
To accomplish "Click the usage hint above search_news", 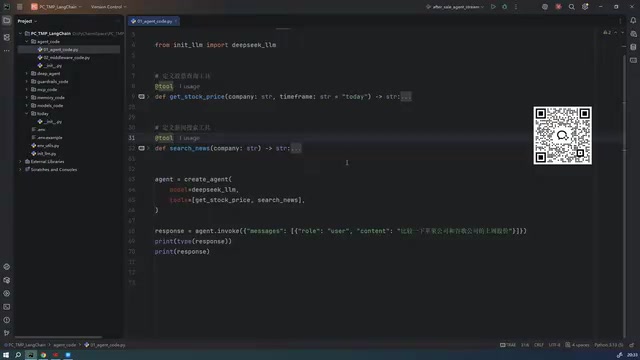I will (189, 138).
